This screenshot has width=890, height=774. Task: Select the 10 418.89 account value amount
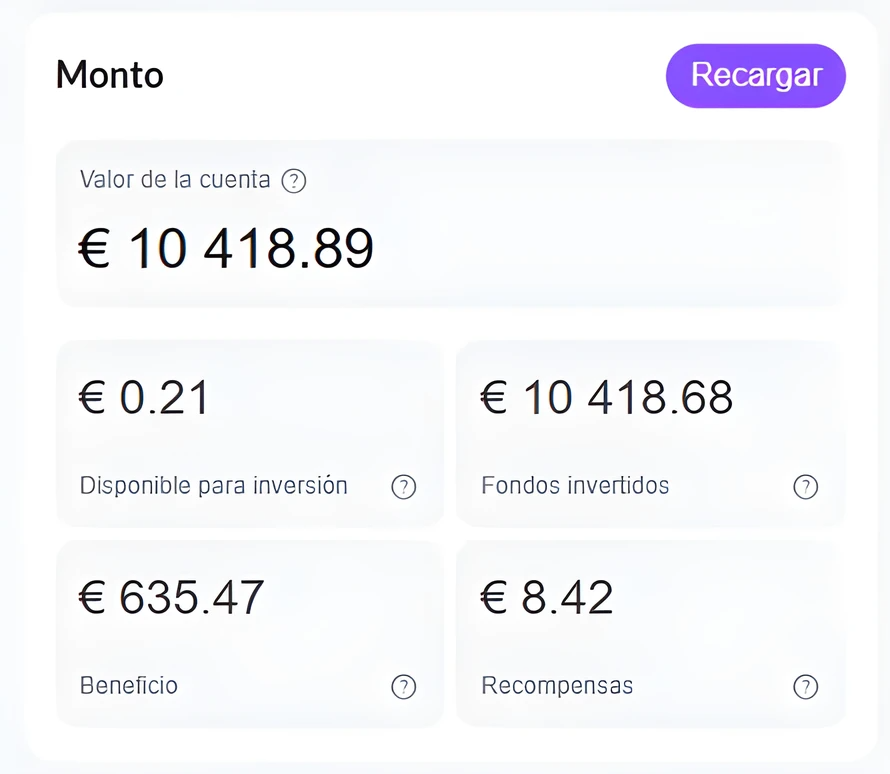251,248
